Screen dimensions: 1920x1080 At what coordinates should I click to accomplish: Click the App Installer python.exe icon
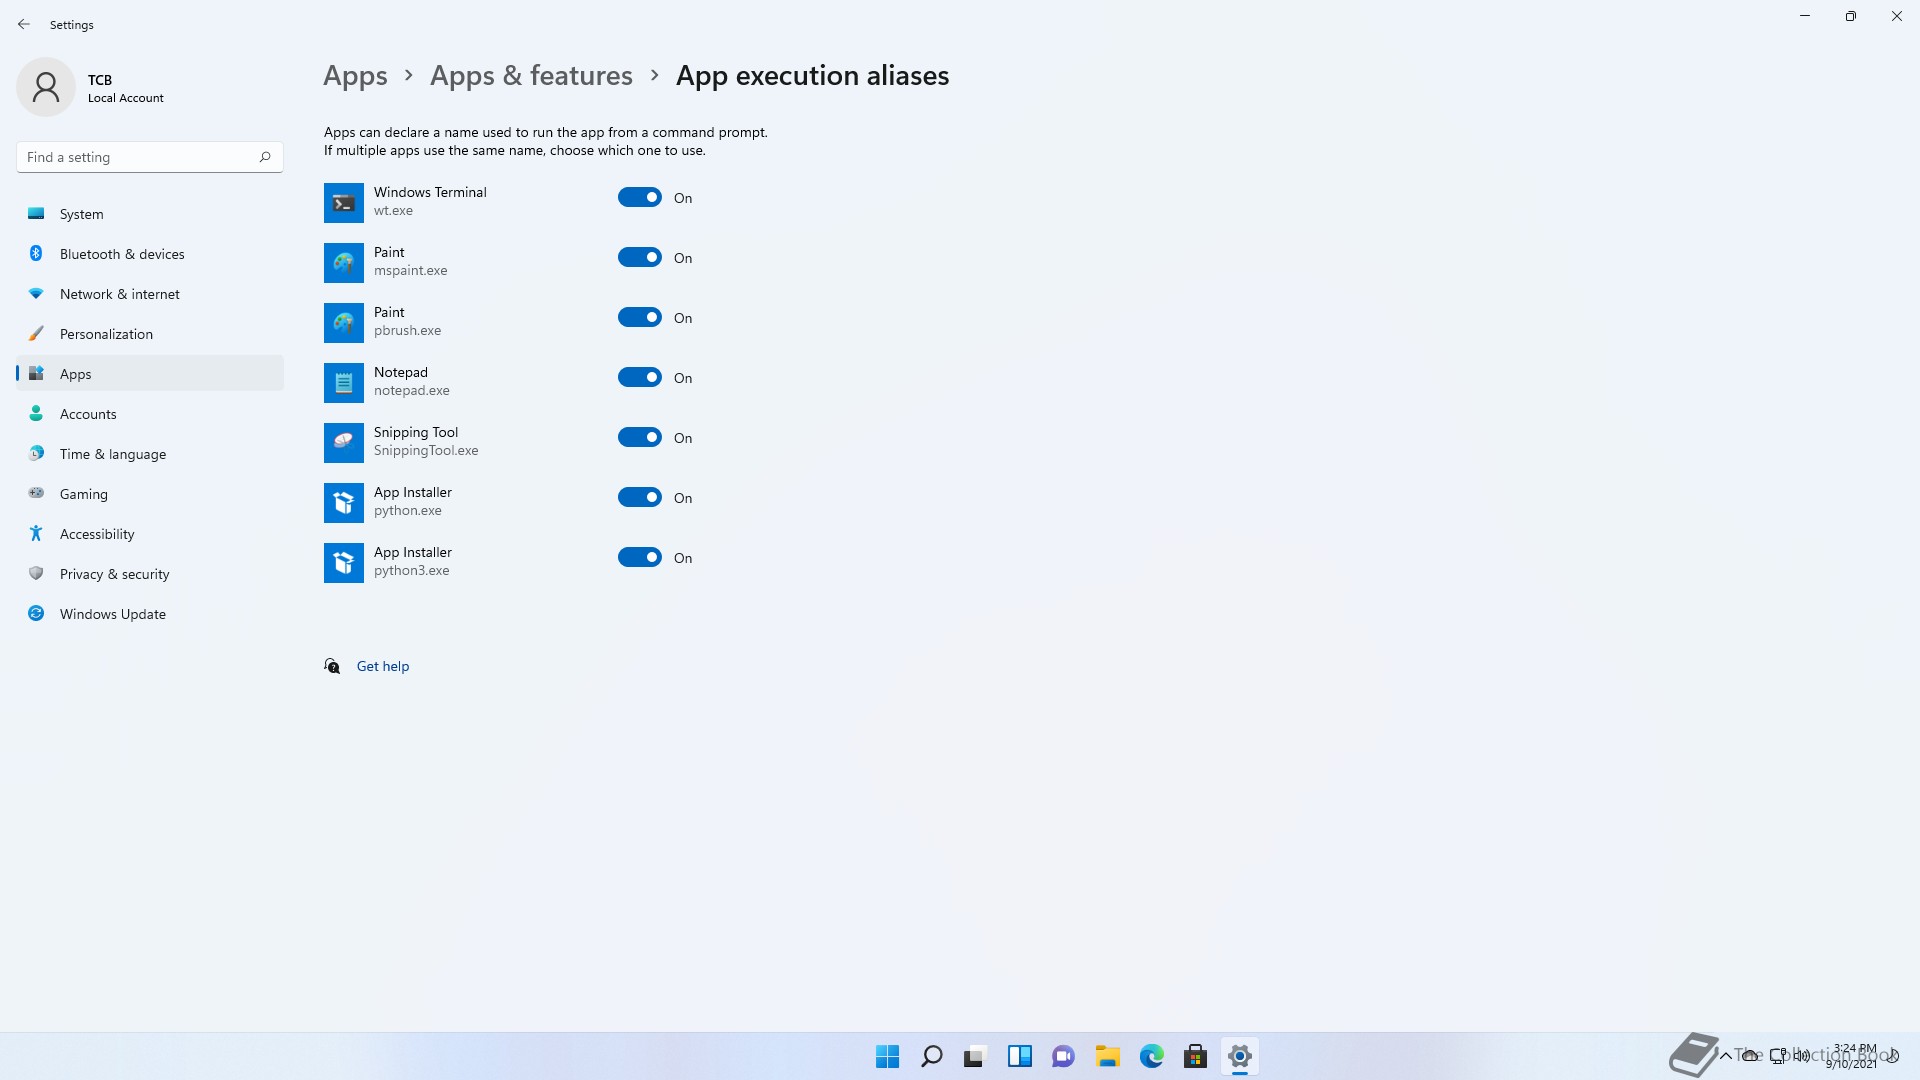click(343, 503)
